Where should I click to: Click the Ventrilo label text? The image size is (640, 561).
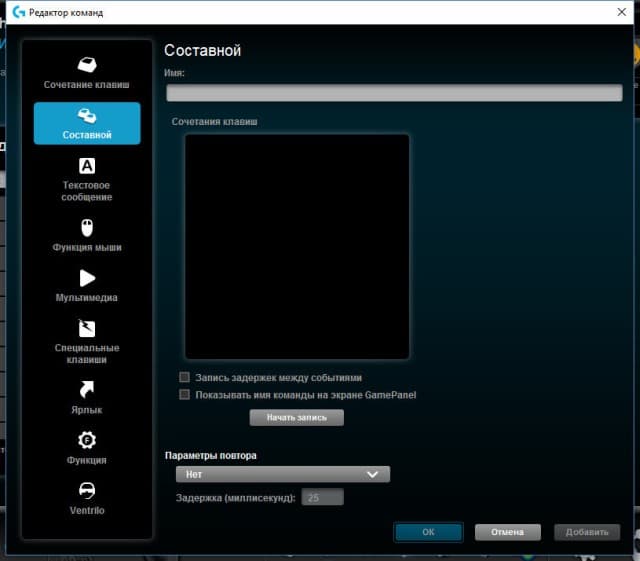tap(87, 510)
